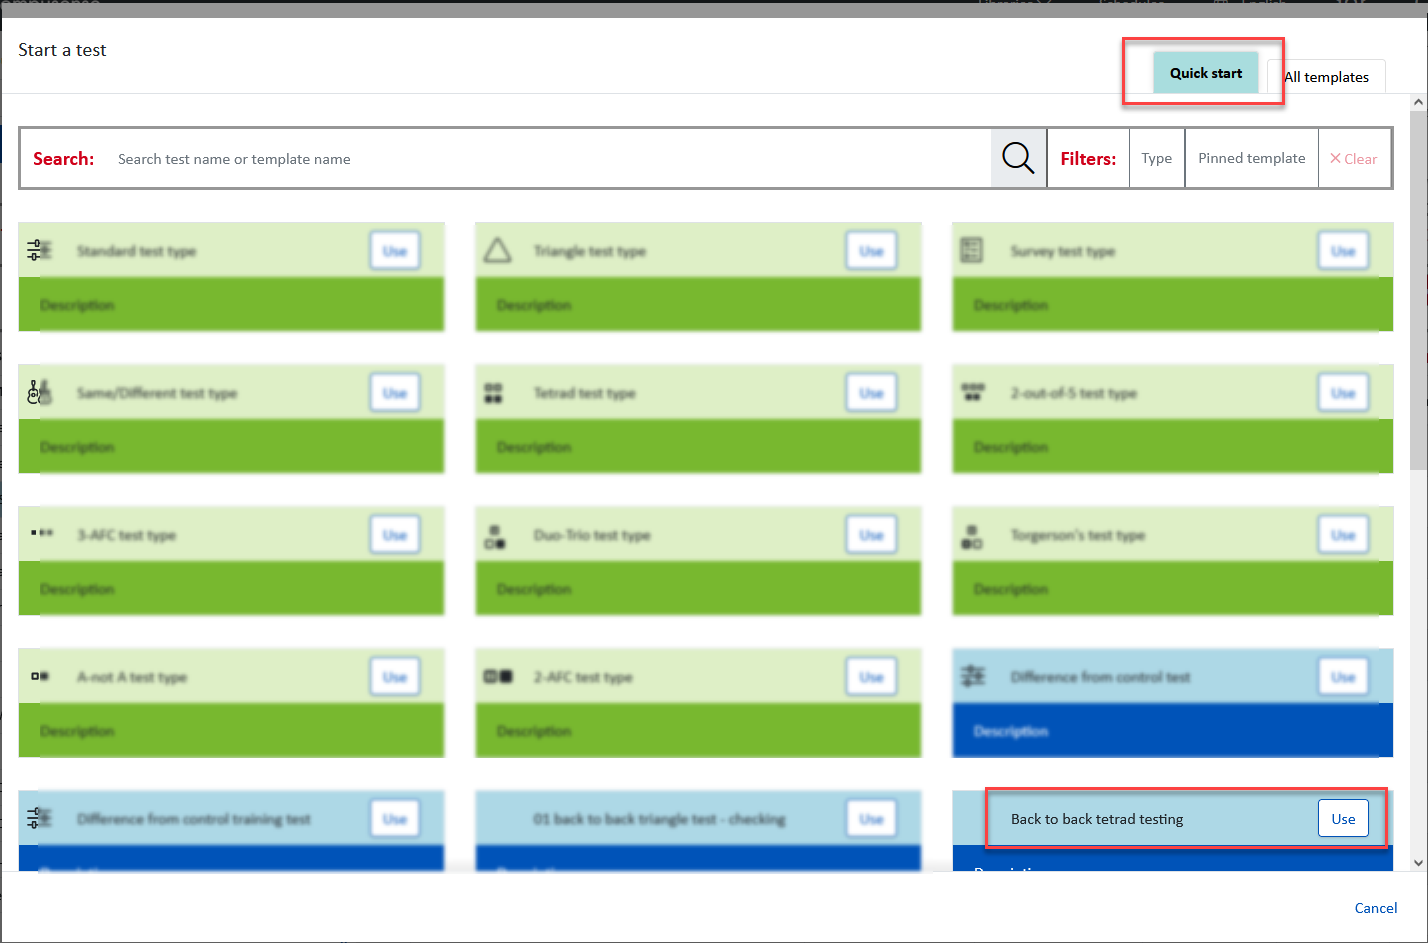This screenshot has height=943, width=1428.
Task: Click the Same/Different test type icon
Action: (x=40, y=392)
